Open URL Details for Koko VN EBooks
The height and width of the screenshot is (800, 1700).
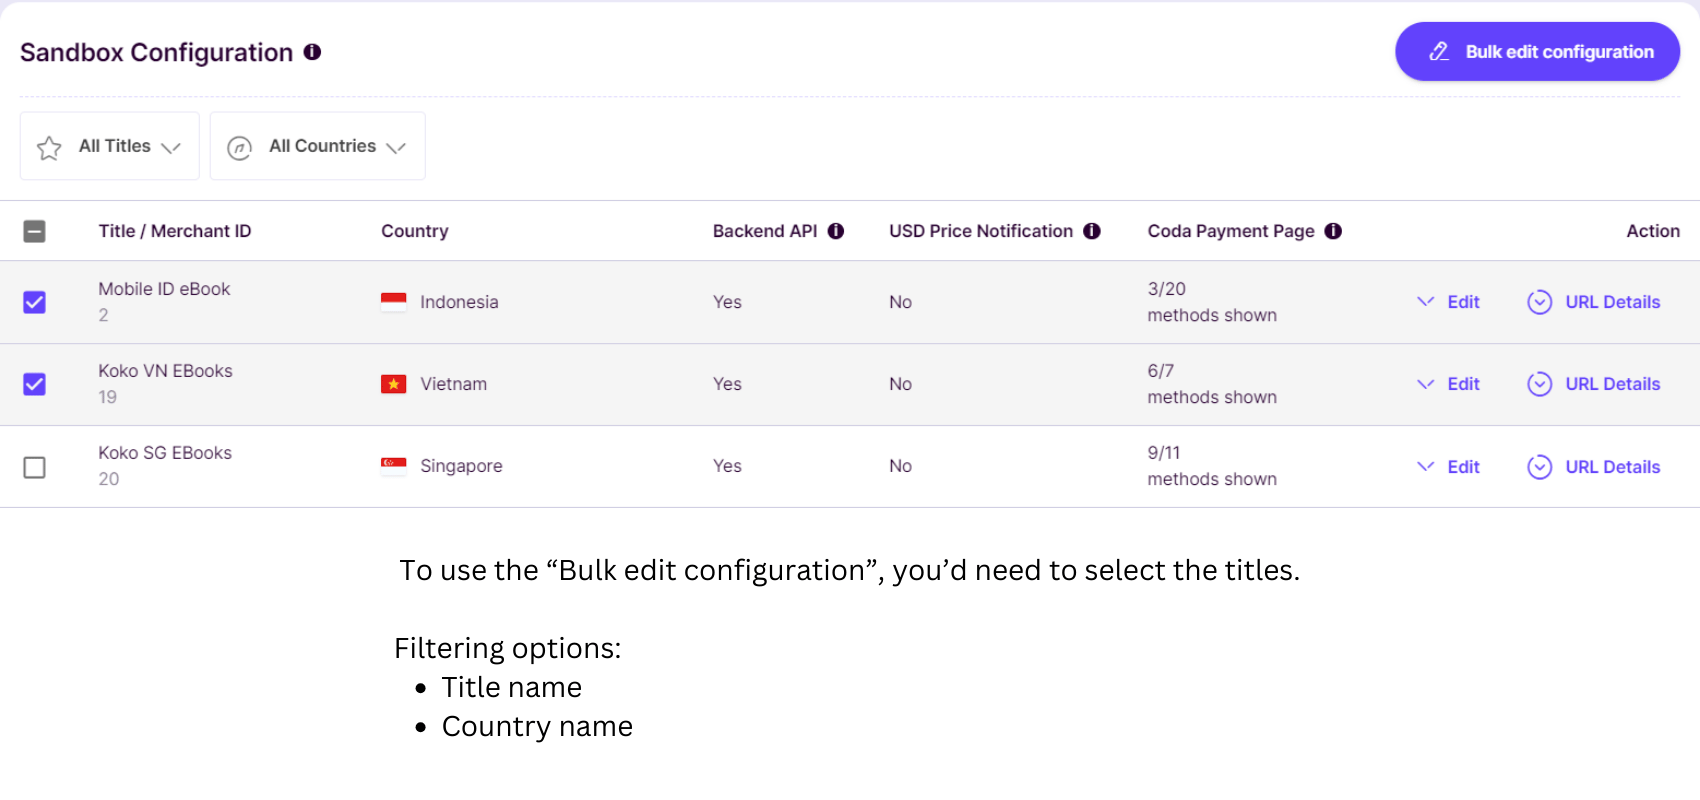pyautogui.click(x=1594, y=384)
